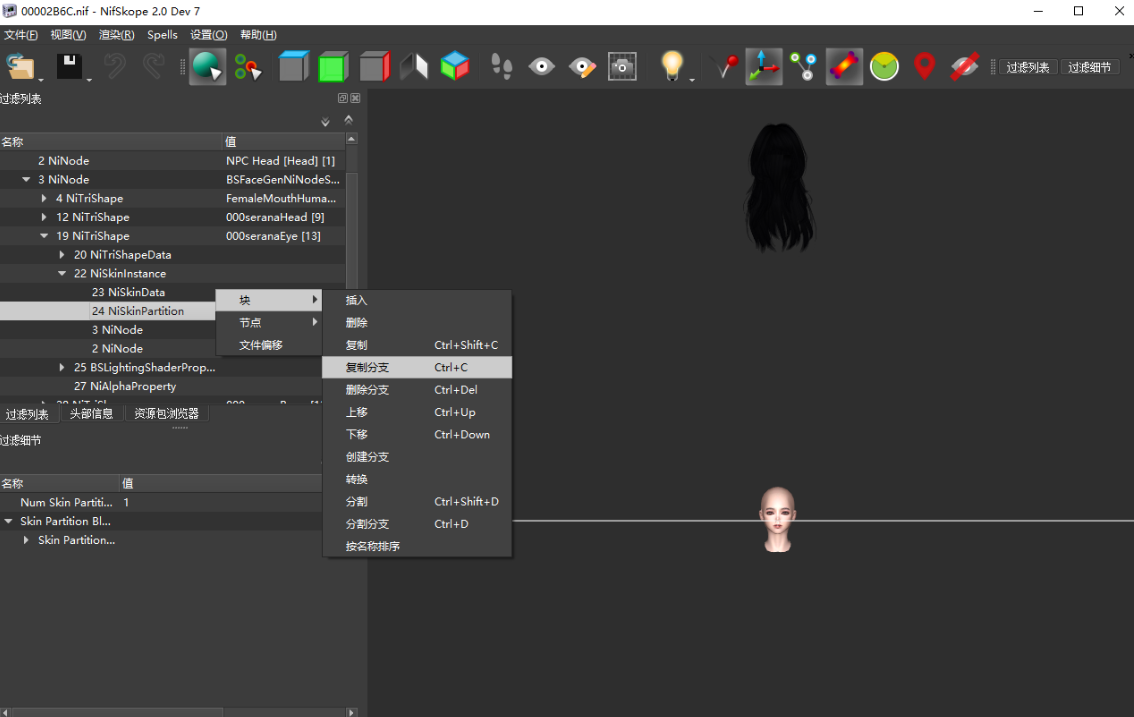
Task: Open the 设置(O) menu
Action: coord(208,35)
